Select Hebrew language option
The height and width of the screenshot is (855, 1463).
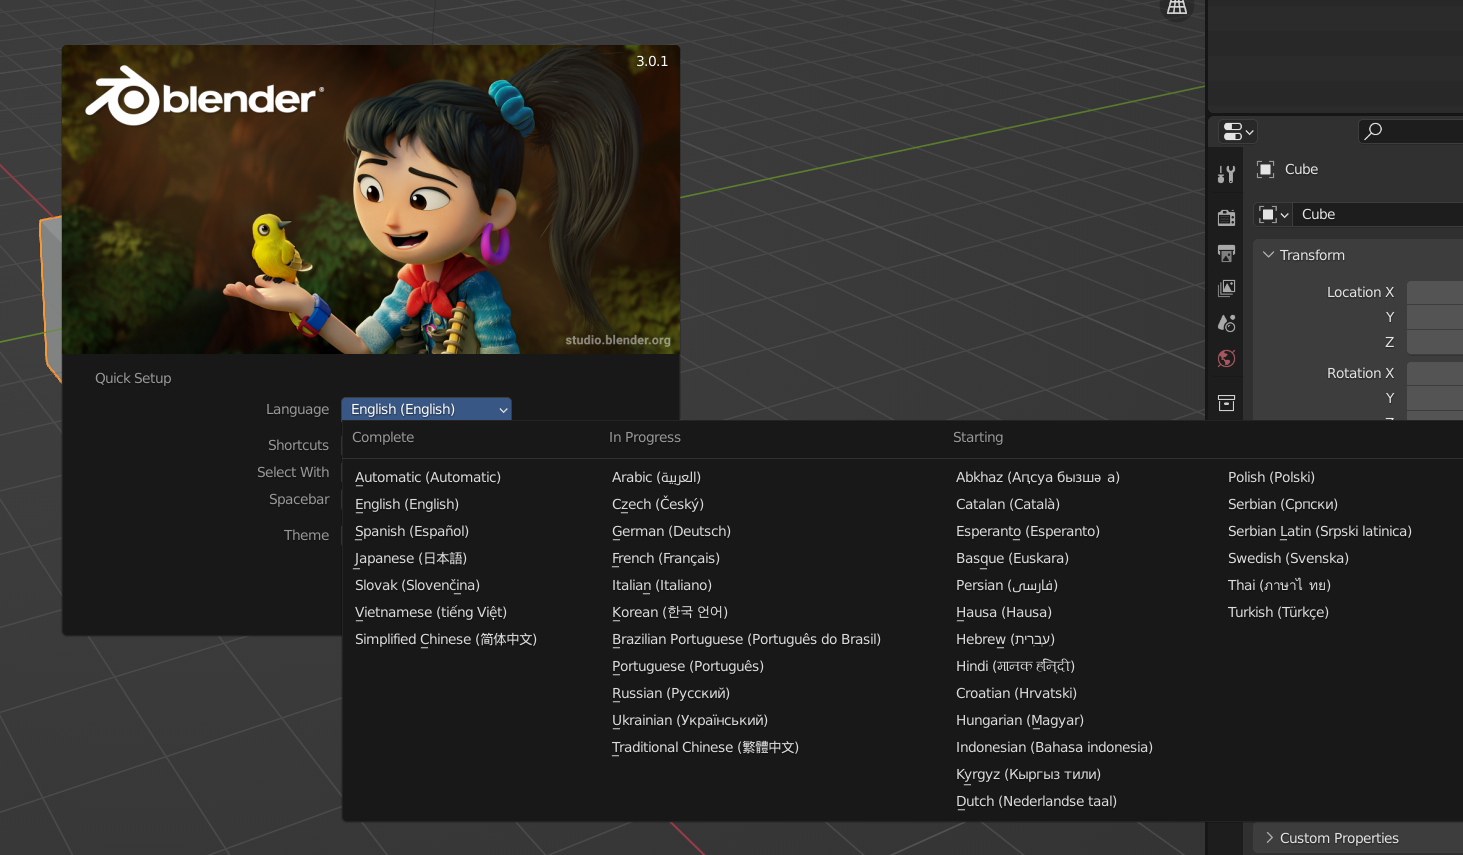1005,639
